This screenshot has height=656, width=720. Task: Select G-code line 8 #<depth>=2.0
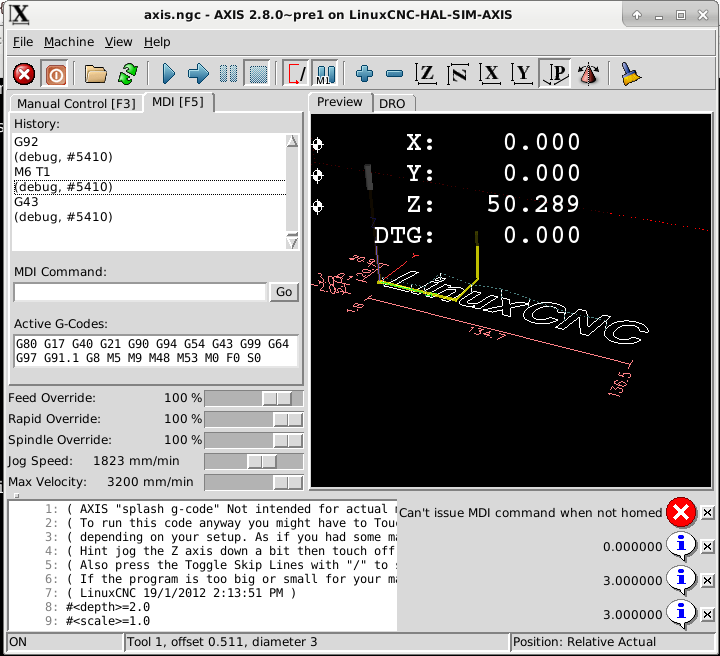109,607
